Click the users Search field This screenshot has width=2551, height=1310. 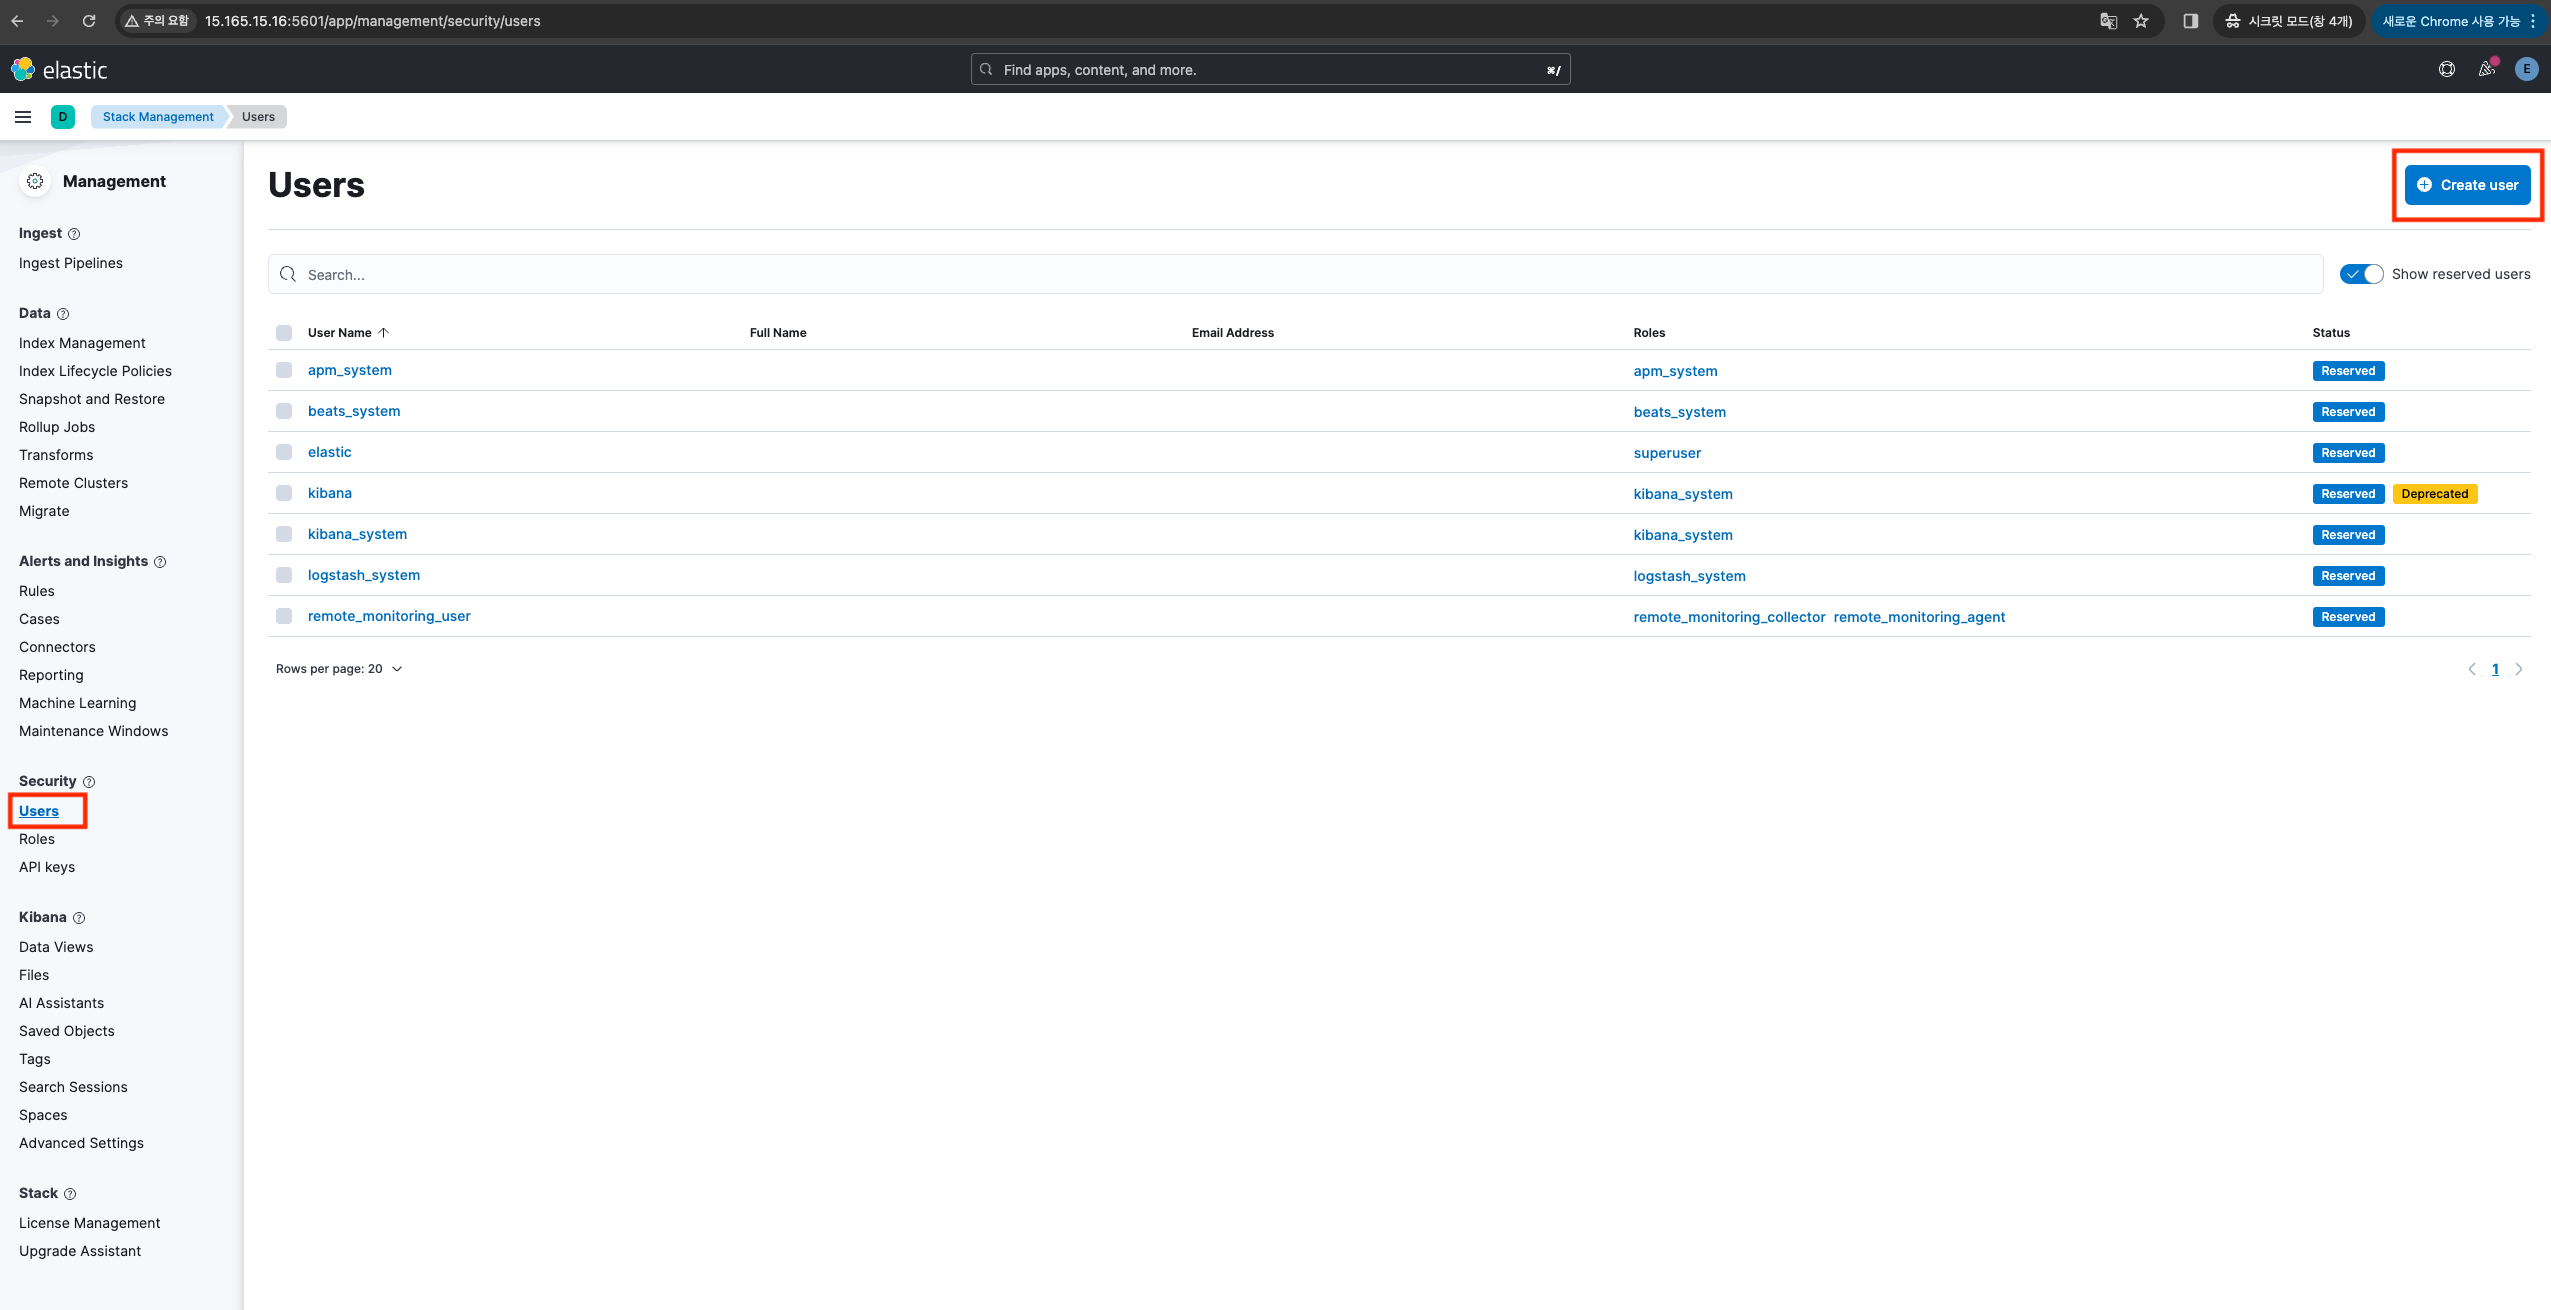click(1300, 274)
